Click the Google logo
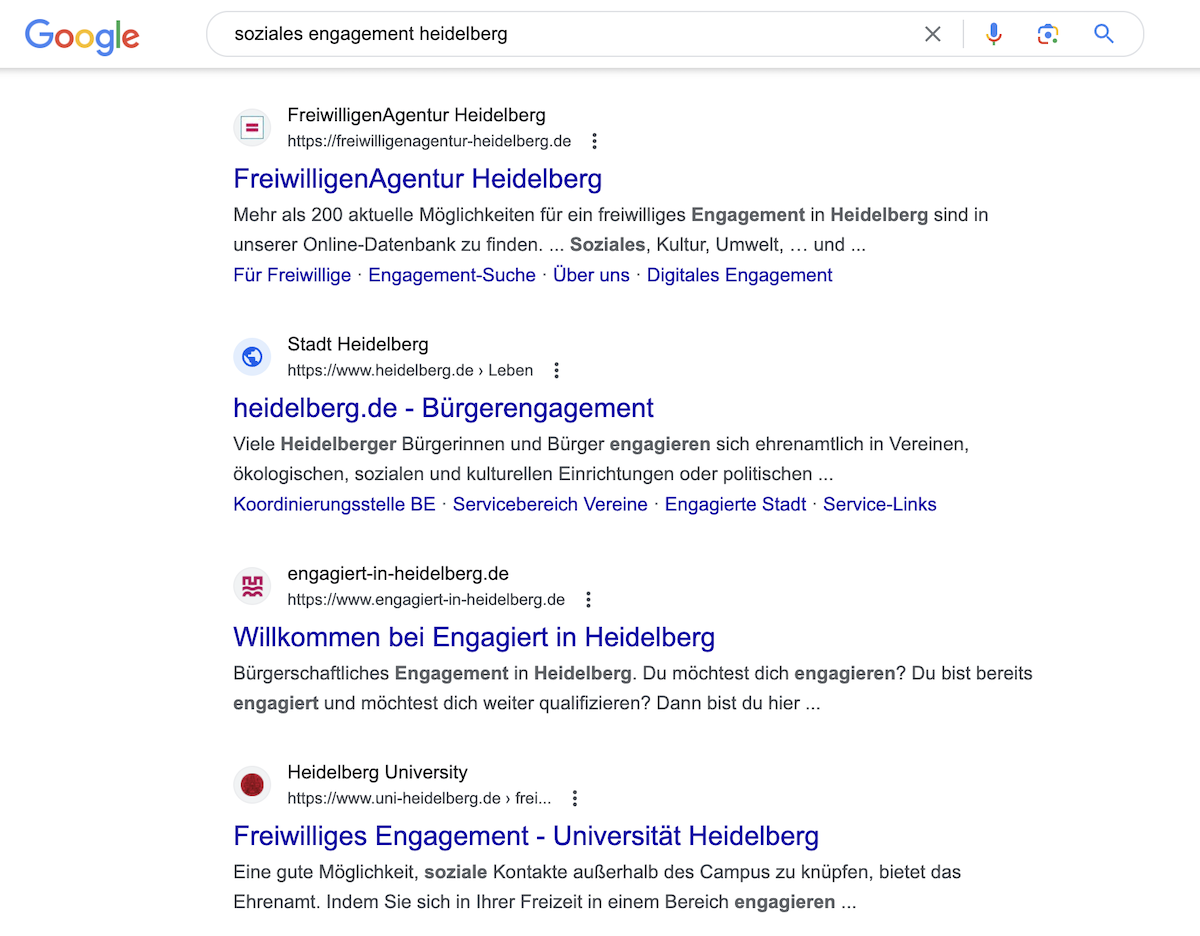Image resolution: width=1200 pixels, height=936 pixels. coord(82,36)
